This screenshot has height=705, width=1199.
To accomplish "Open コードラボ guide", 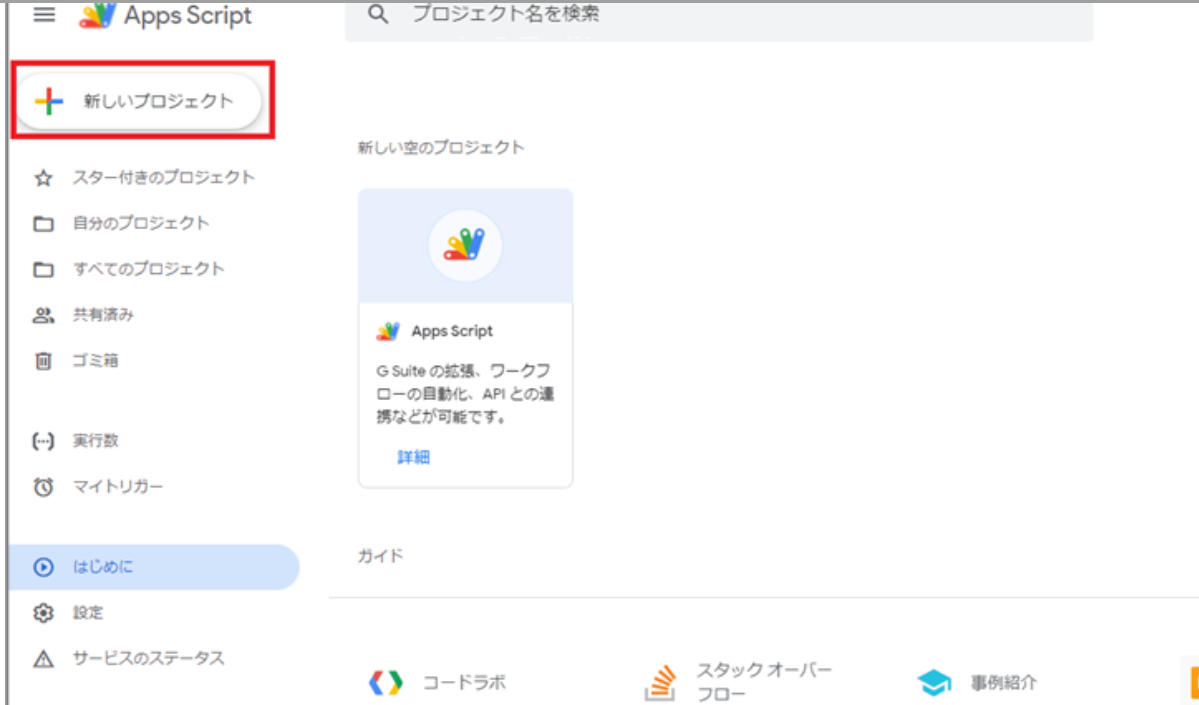I will [464, 682].
